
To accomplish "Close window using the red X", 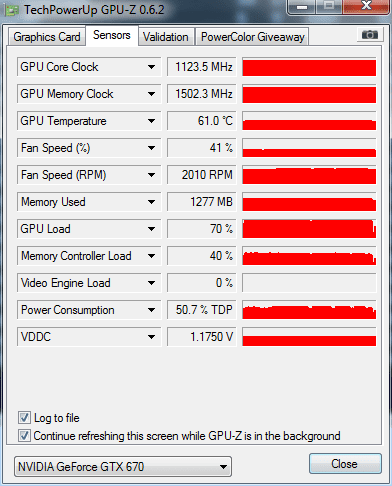I will point(367,6).
